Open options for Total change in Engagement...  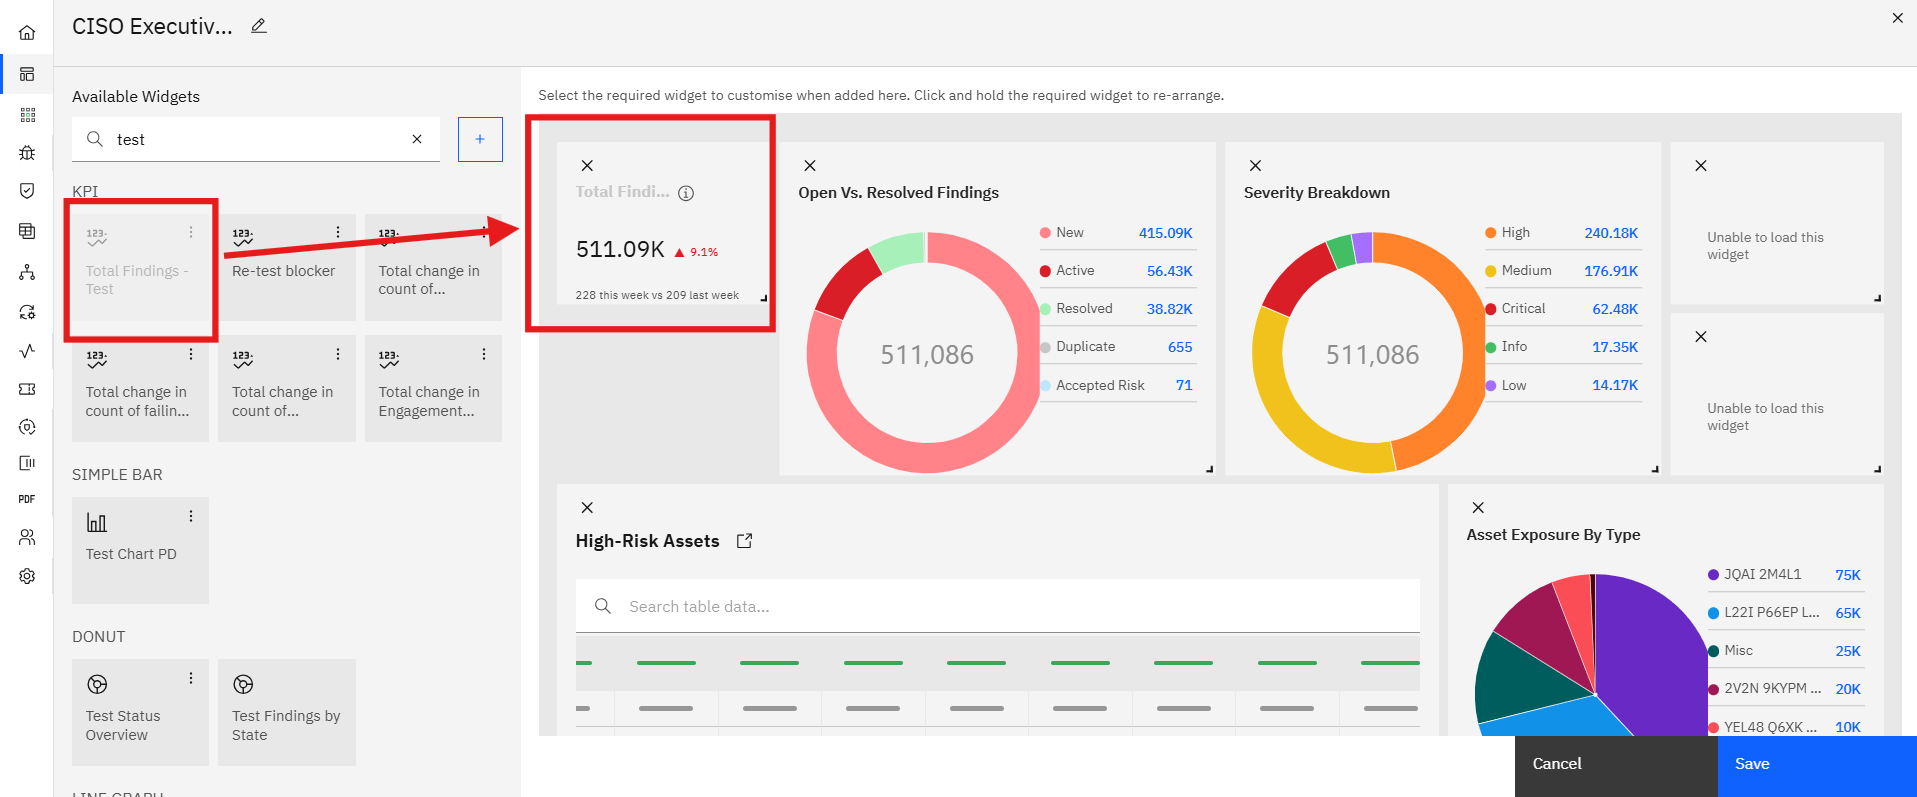[x=484, y=354]
